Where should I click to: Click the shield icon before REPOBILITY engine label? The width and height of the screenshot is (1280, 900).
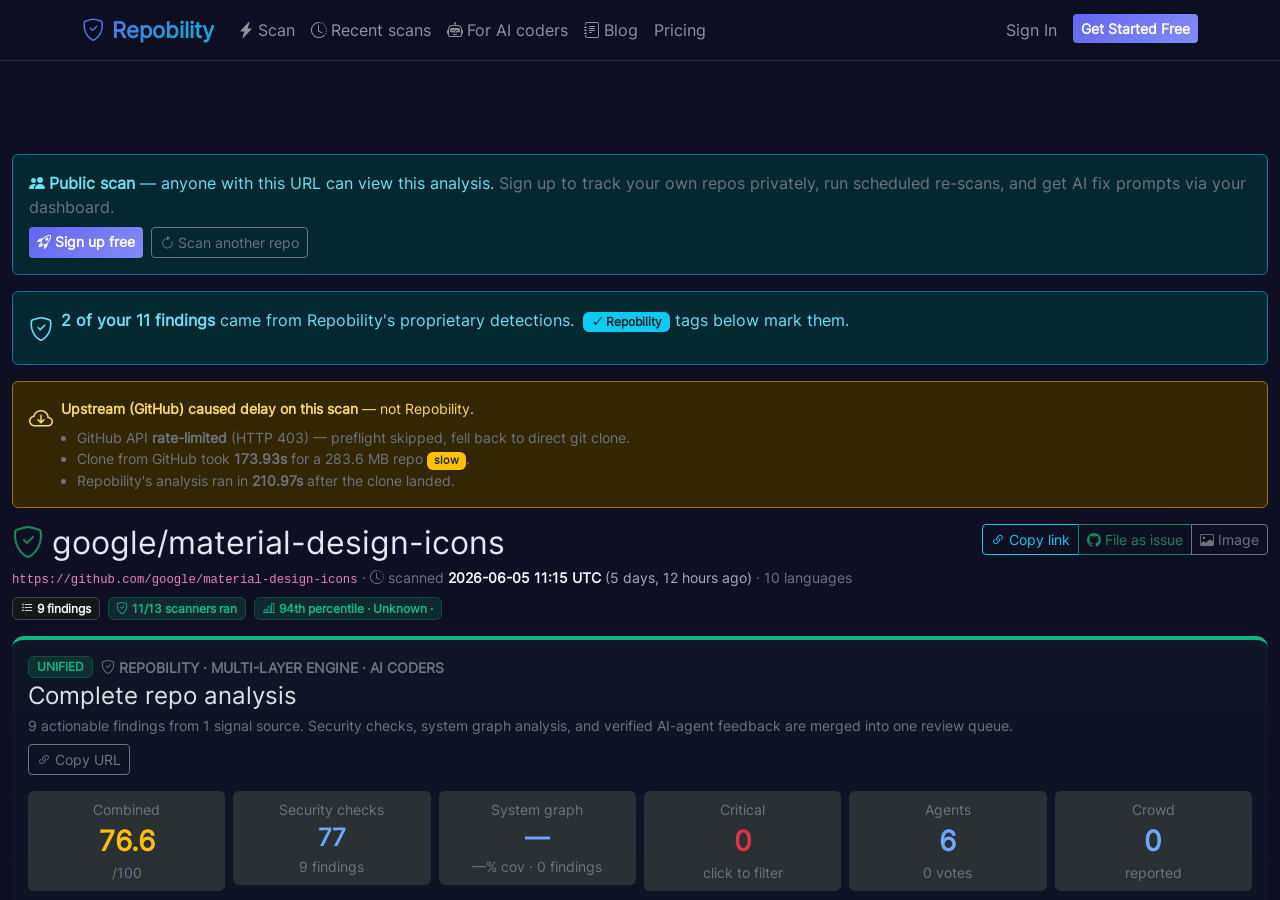tap(108, 667)
